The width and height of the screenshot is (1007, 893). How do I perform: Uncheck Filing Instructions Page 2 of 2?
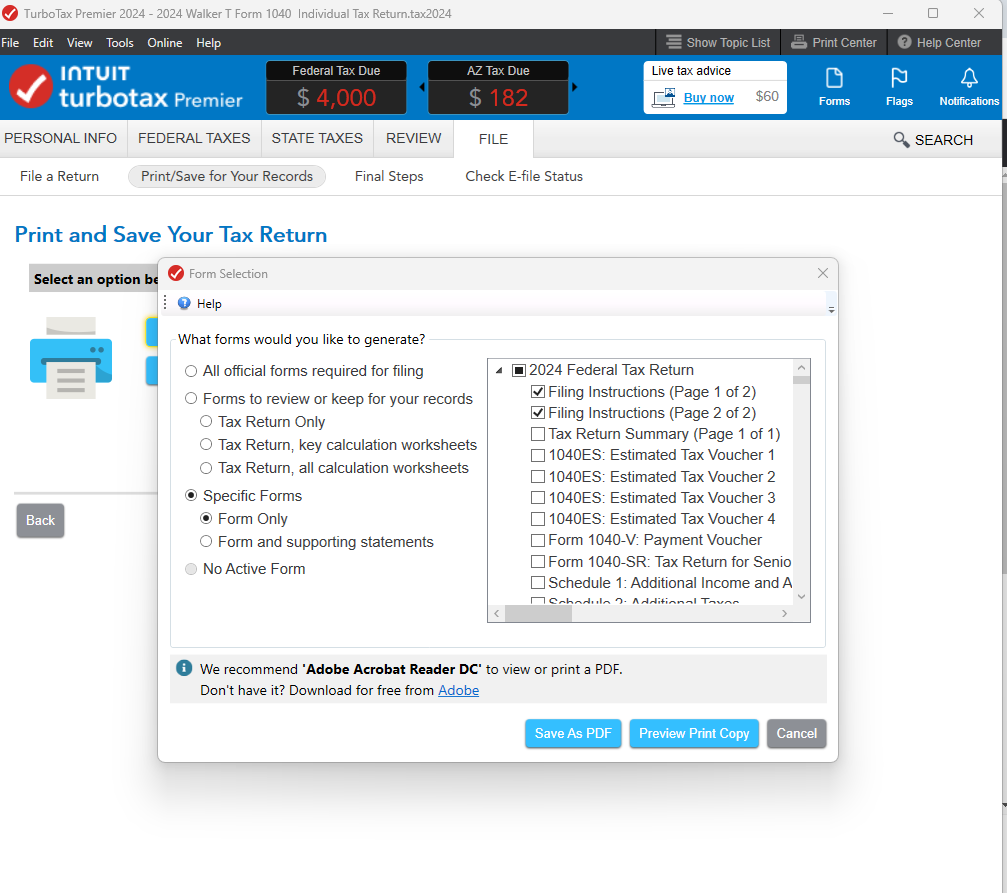coord(538,413)
